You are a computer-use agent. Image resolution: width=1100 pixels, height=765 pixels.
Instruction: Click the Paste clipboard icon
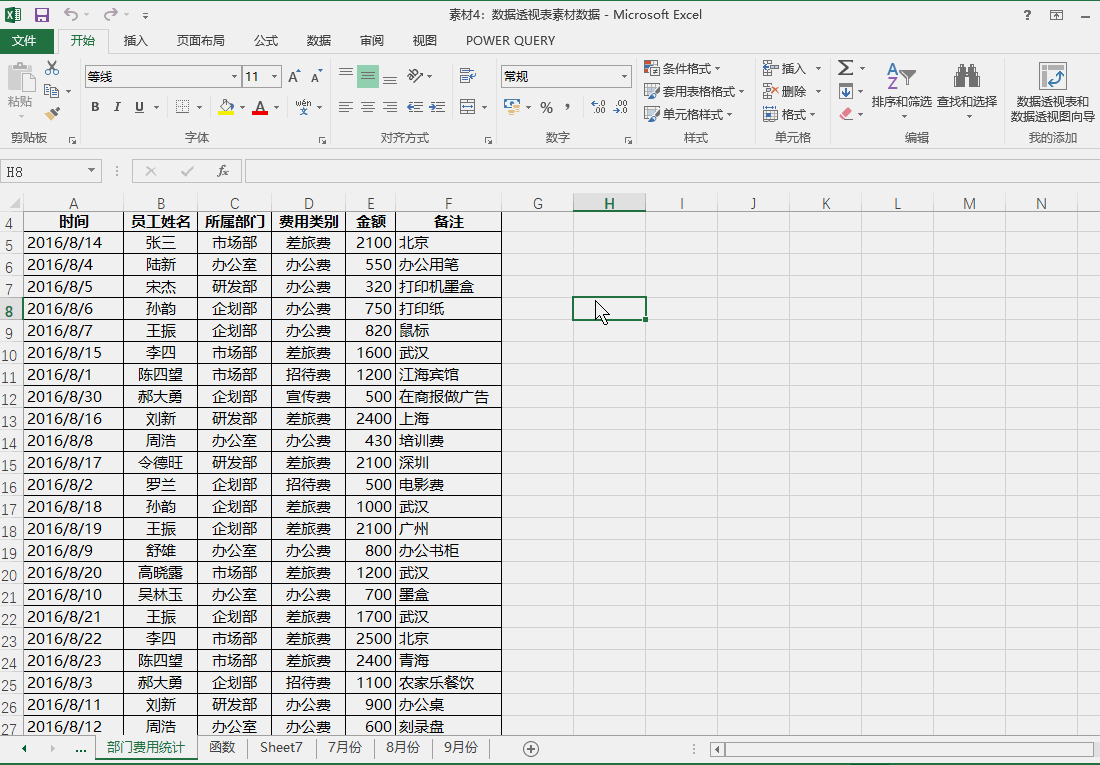20,78
